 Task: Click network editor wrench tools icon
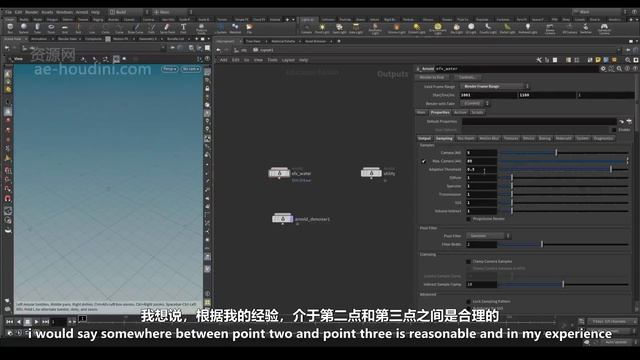pyautogui.click(x=539, y=60)
